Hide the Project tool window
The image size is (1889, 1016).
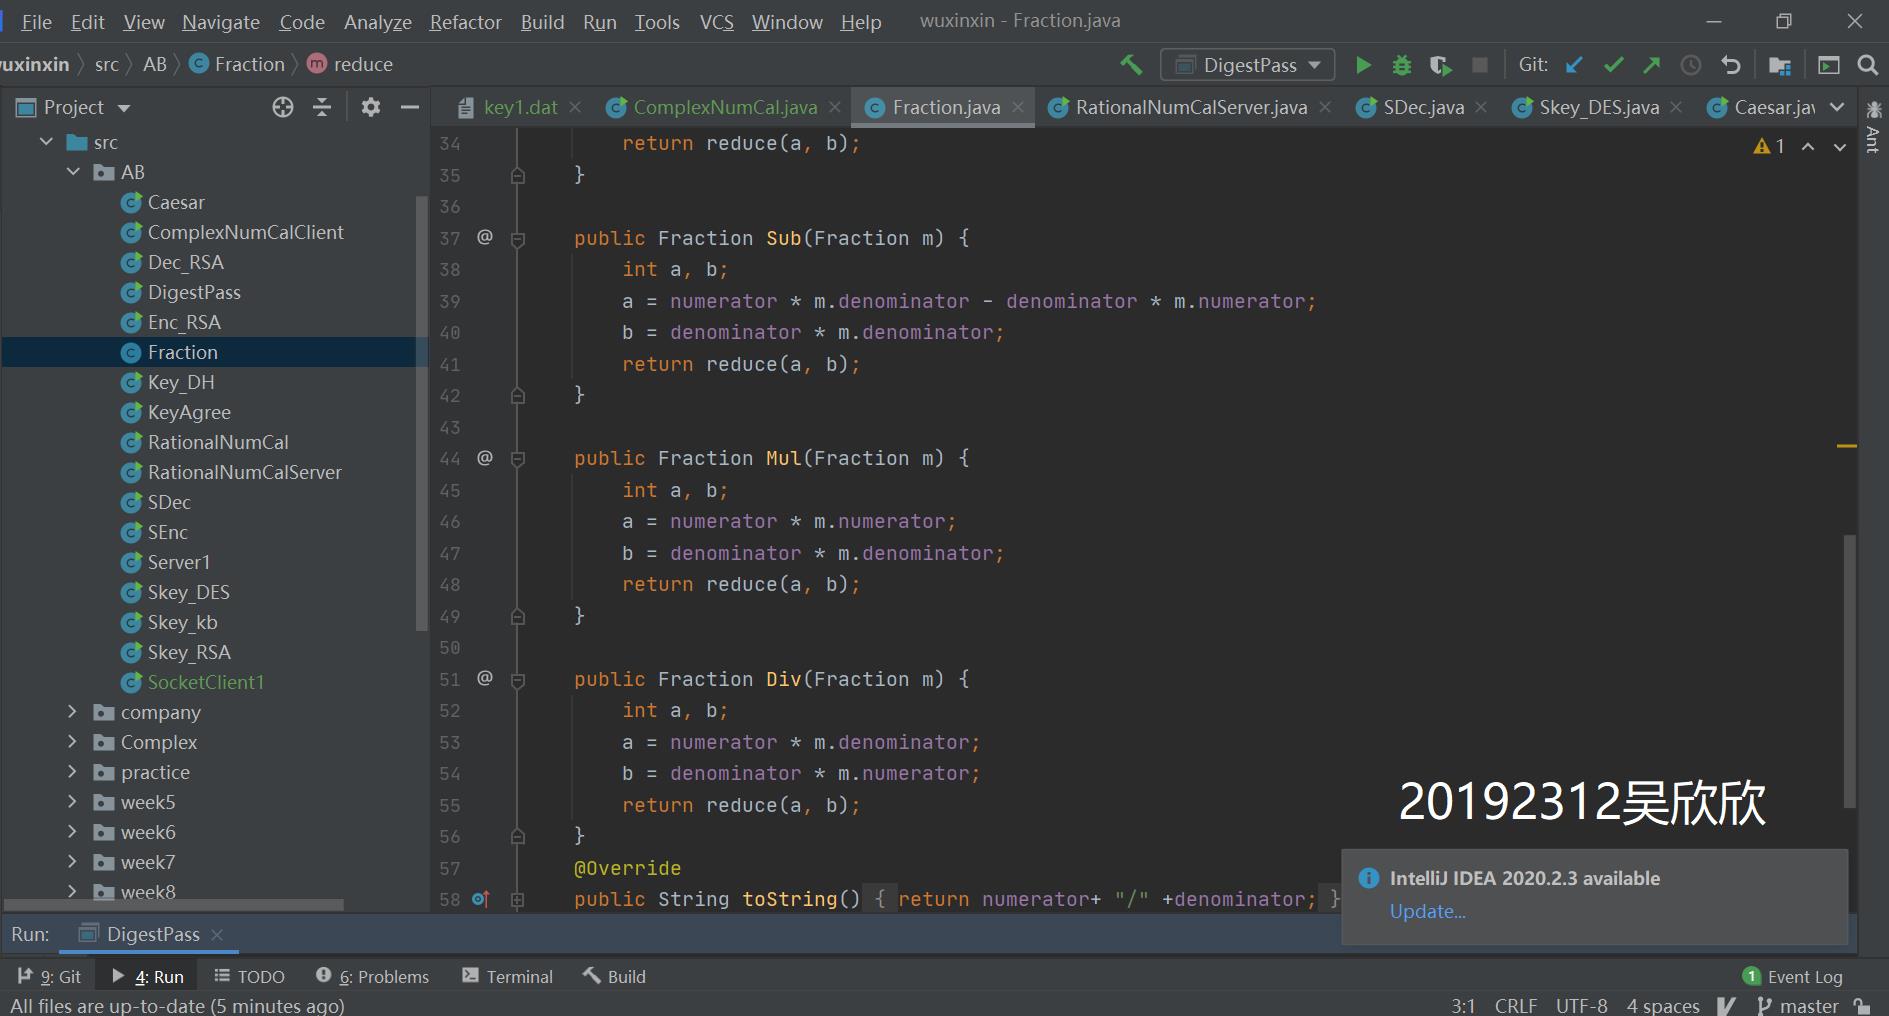point(409,107)
